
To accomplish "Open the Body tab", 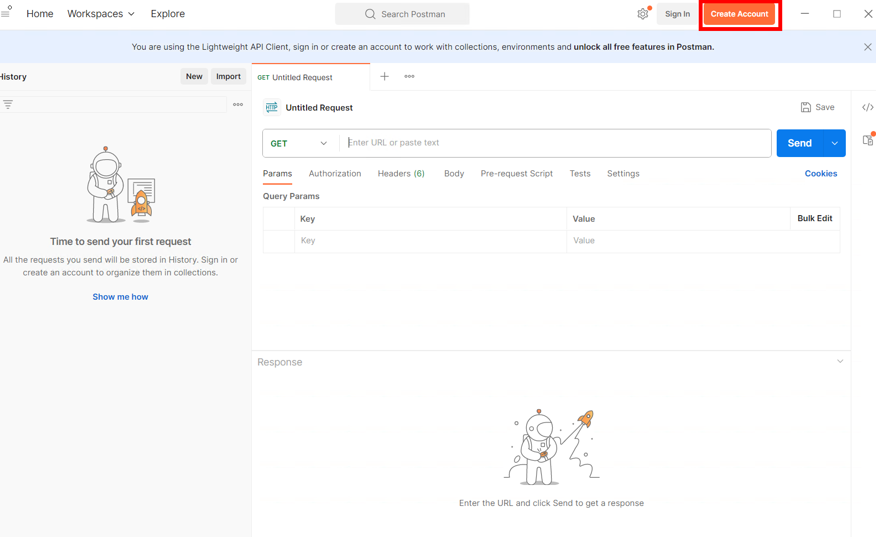I will pyautogui.click(x=454, y=174).
